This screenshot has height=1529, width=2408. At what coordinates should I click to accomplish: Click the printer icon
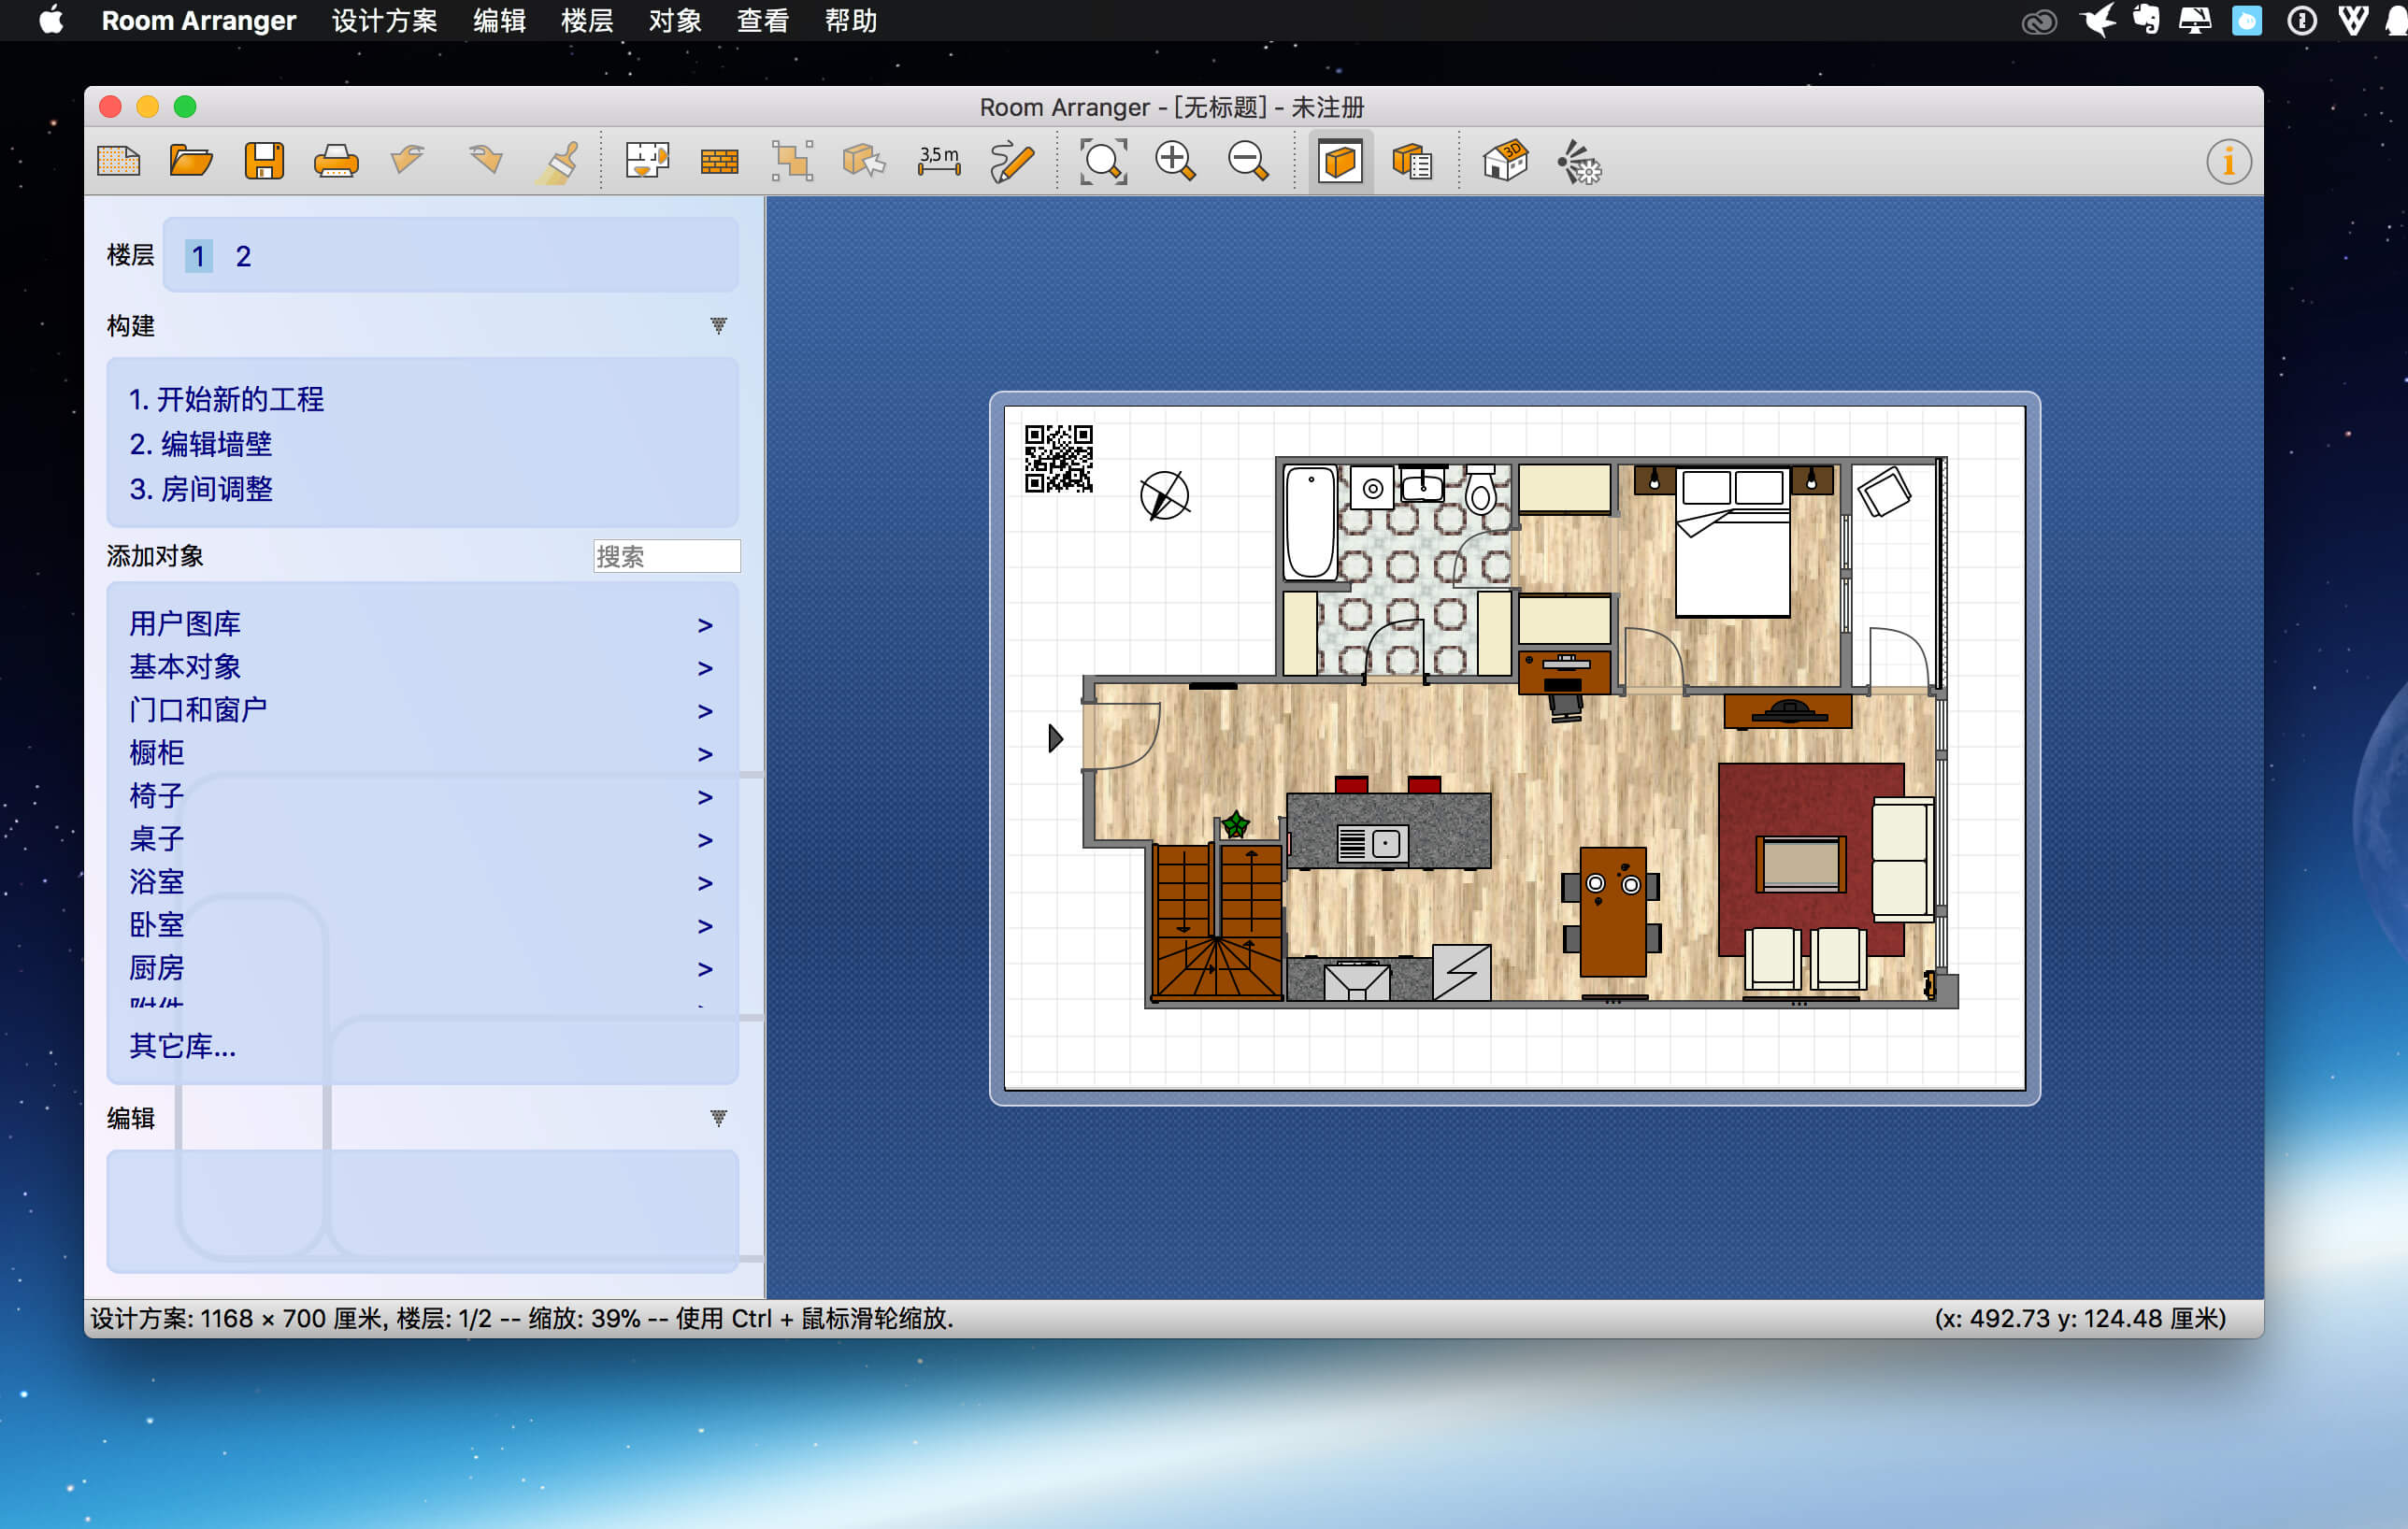pos(336,161)
